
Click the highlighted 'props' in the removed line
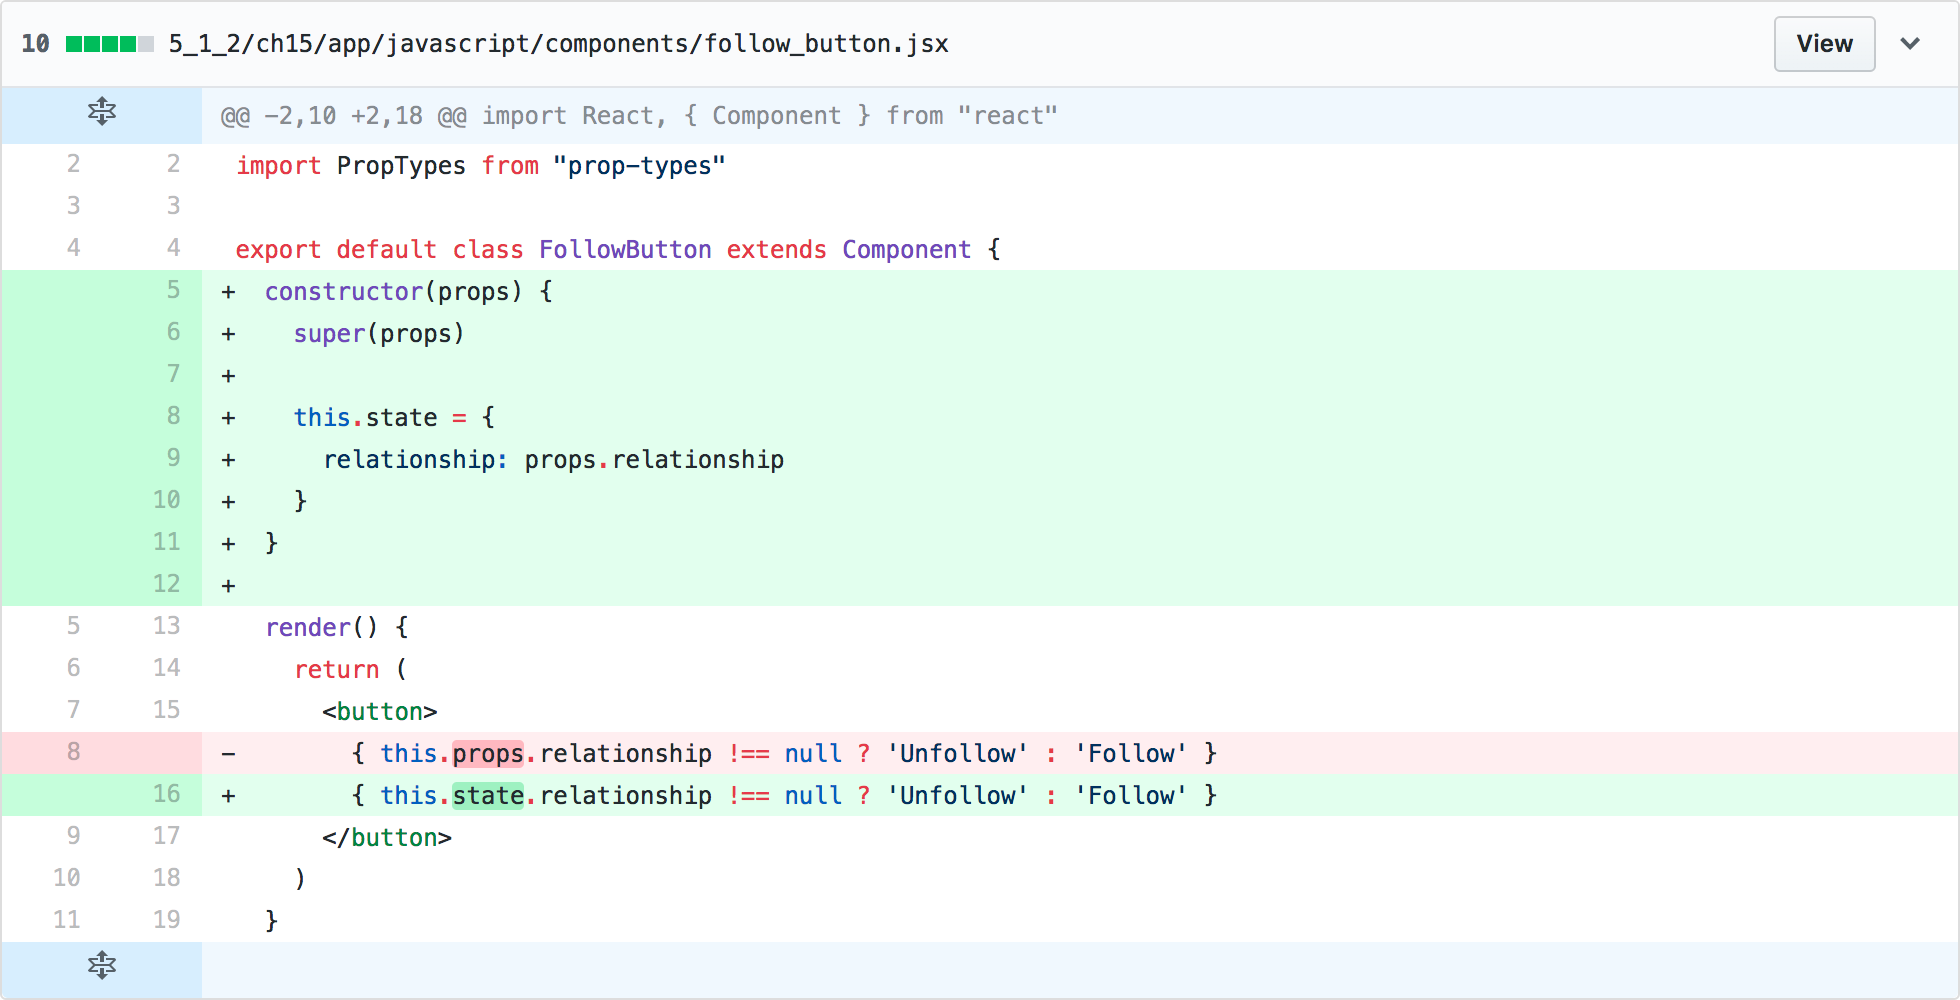(x=488, y=753)
